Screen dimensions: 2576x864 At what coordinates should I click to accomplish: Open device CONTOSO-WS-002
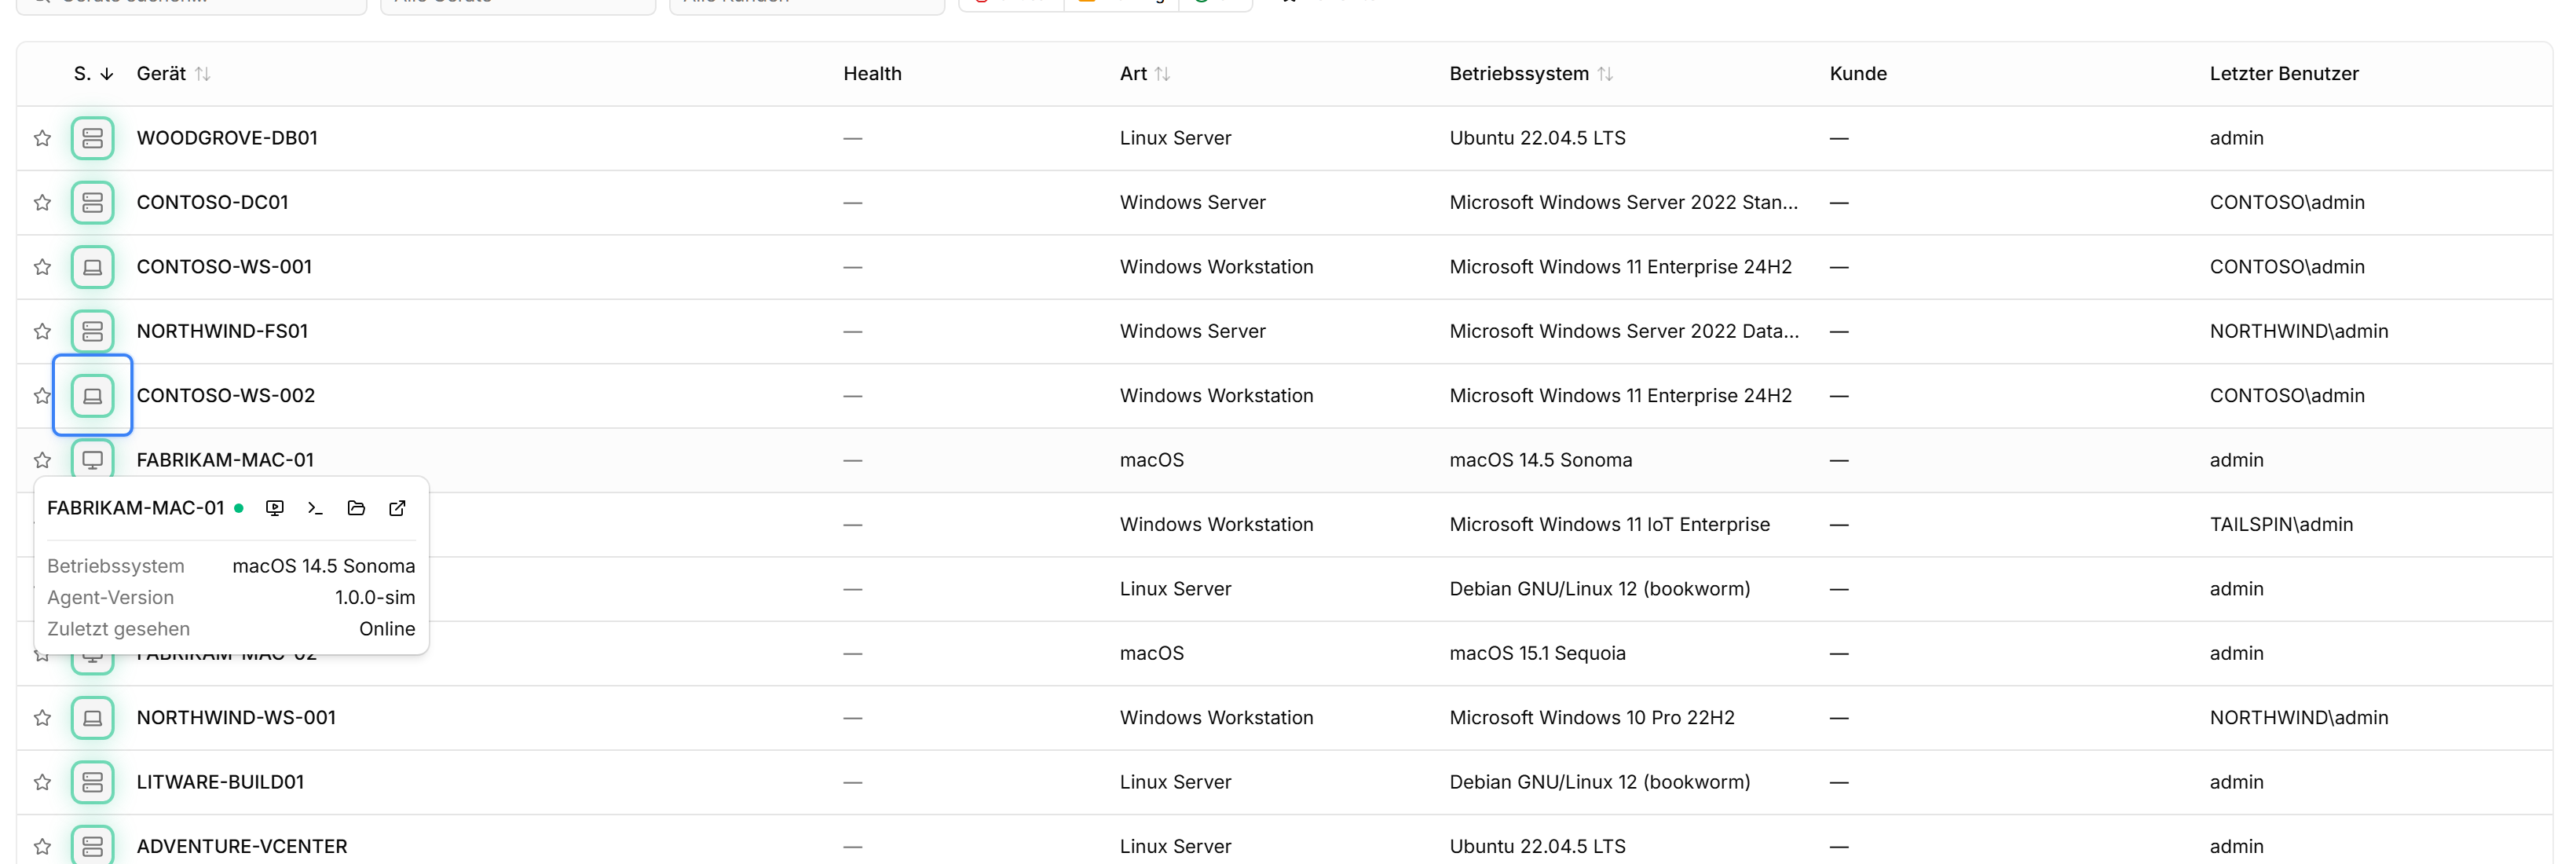click(226, 396)
